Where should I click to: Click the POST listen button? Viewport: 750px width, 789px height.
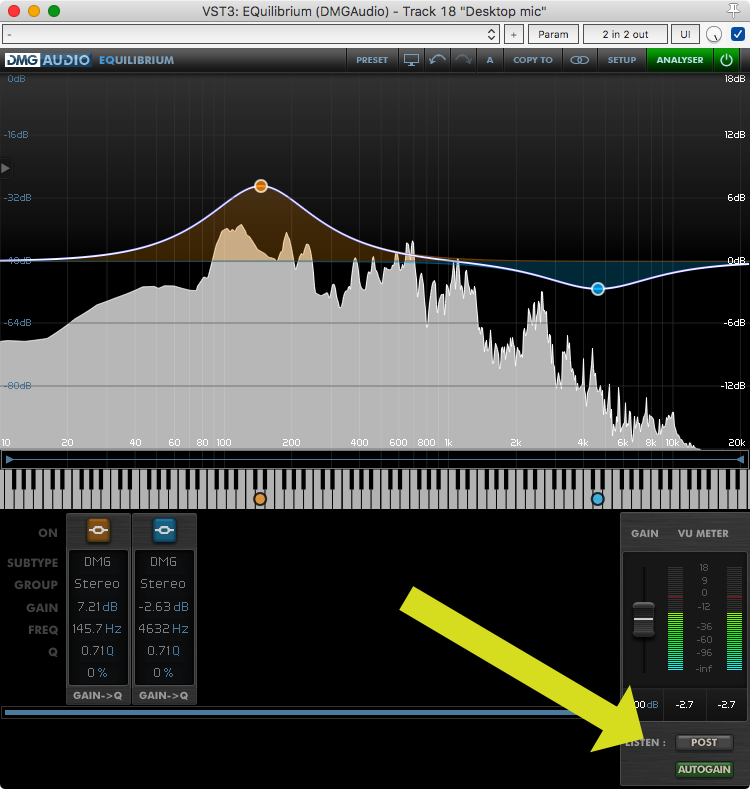pyautogui.click(x=704, y=743)
